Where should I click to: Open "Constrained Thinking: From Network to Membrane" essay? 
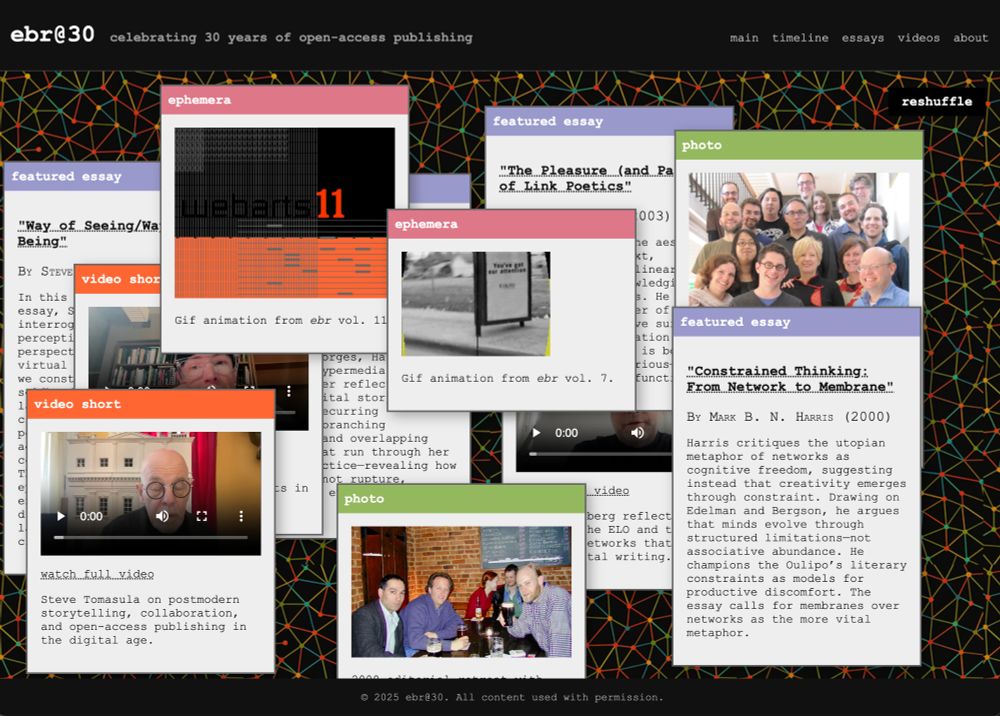tap(790, 379)
